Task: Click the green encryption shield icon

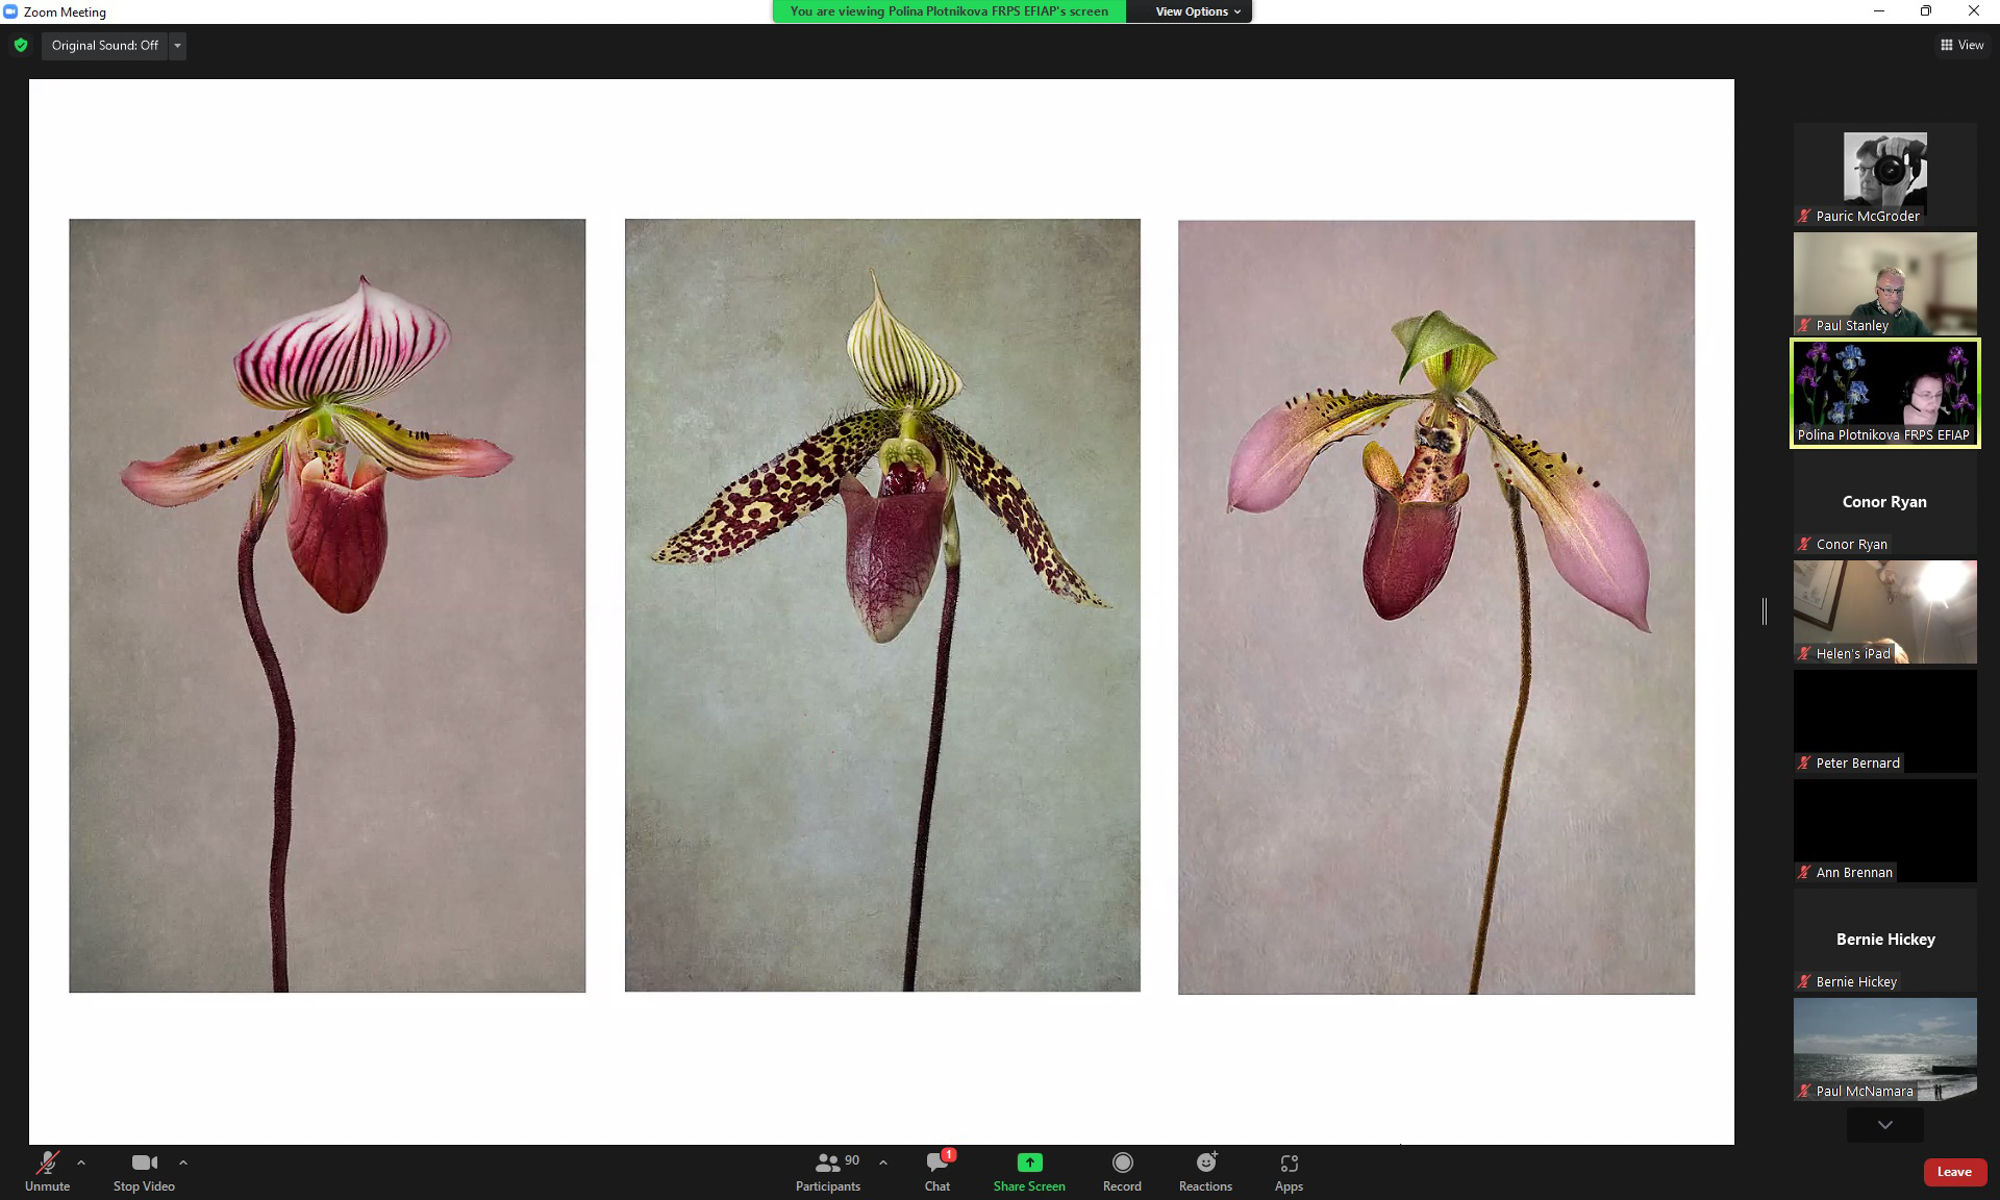Action: tap(21, 45)
